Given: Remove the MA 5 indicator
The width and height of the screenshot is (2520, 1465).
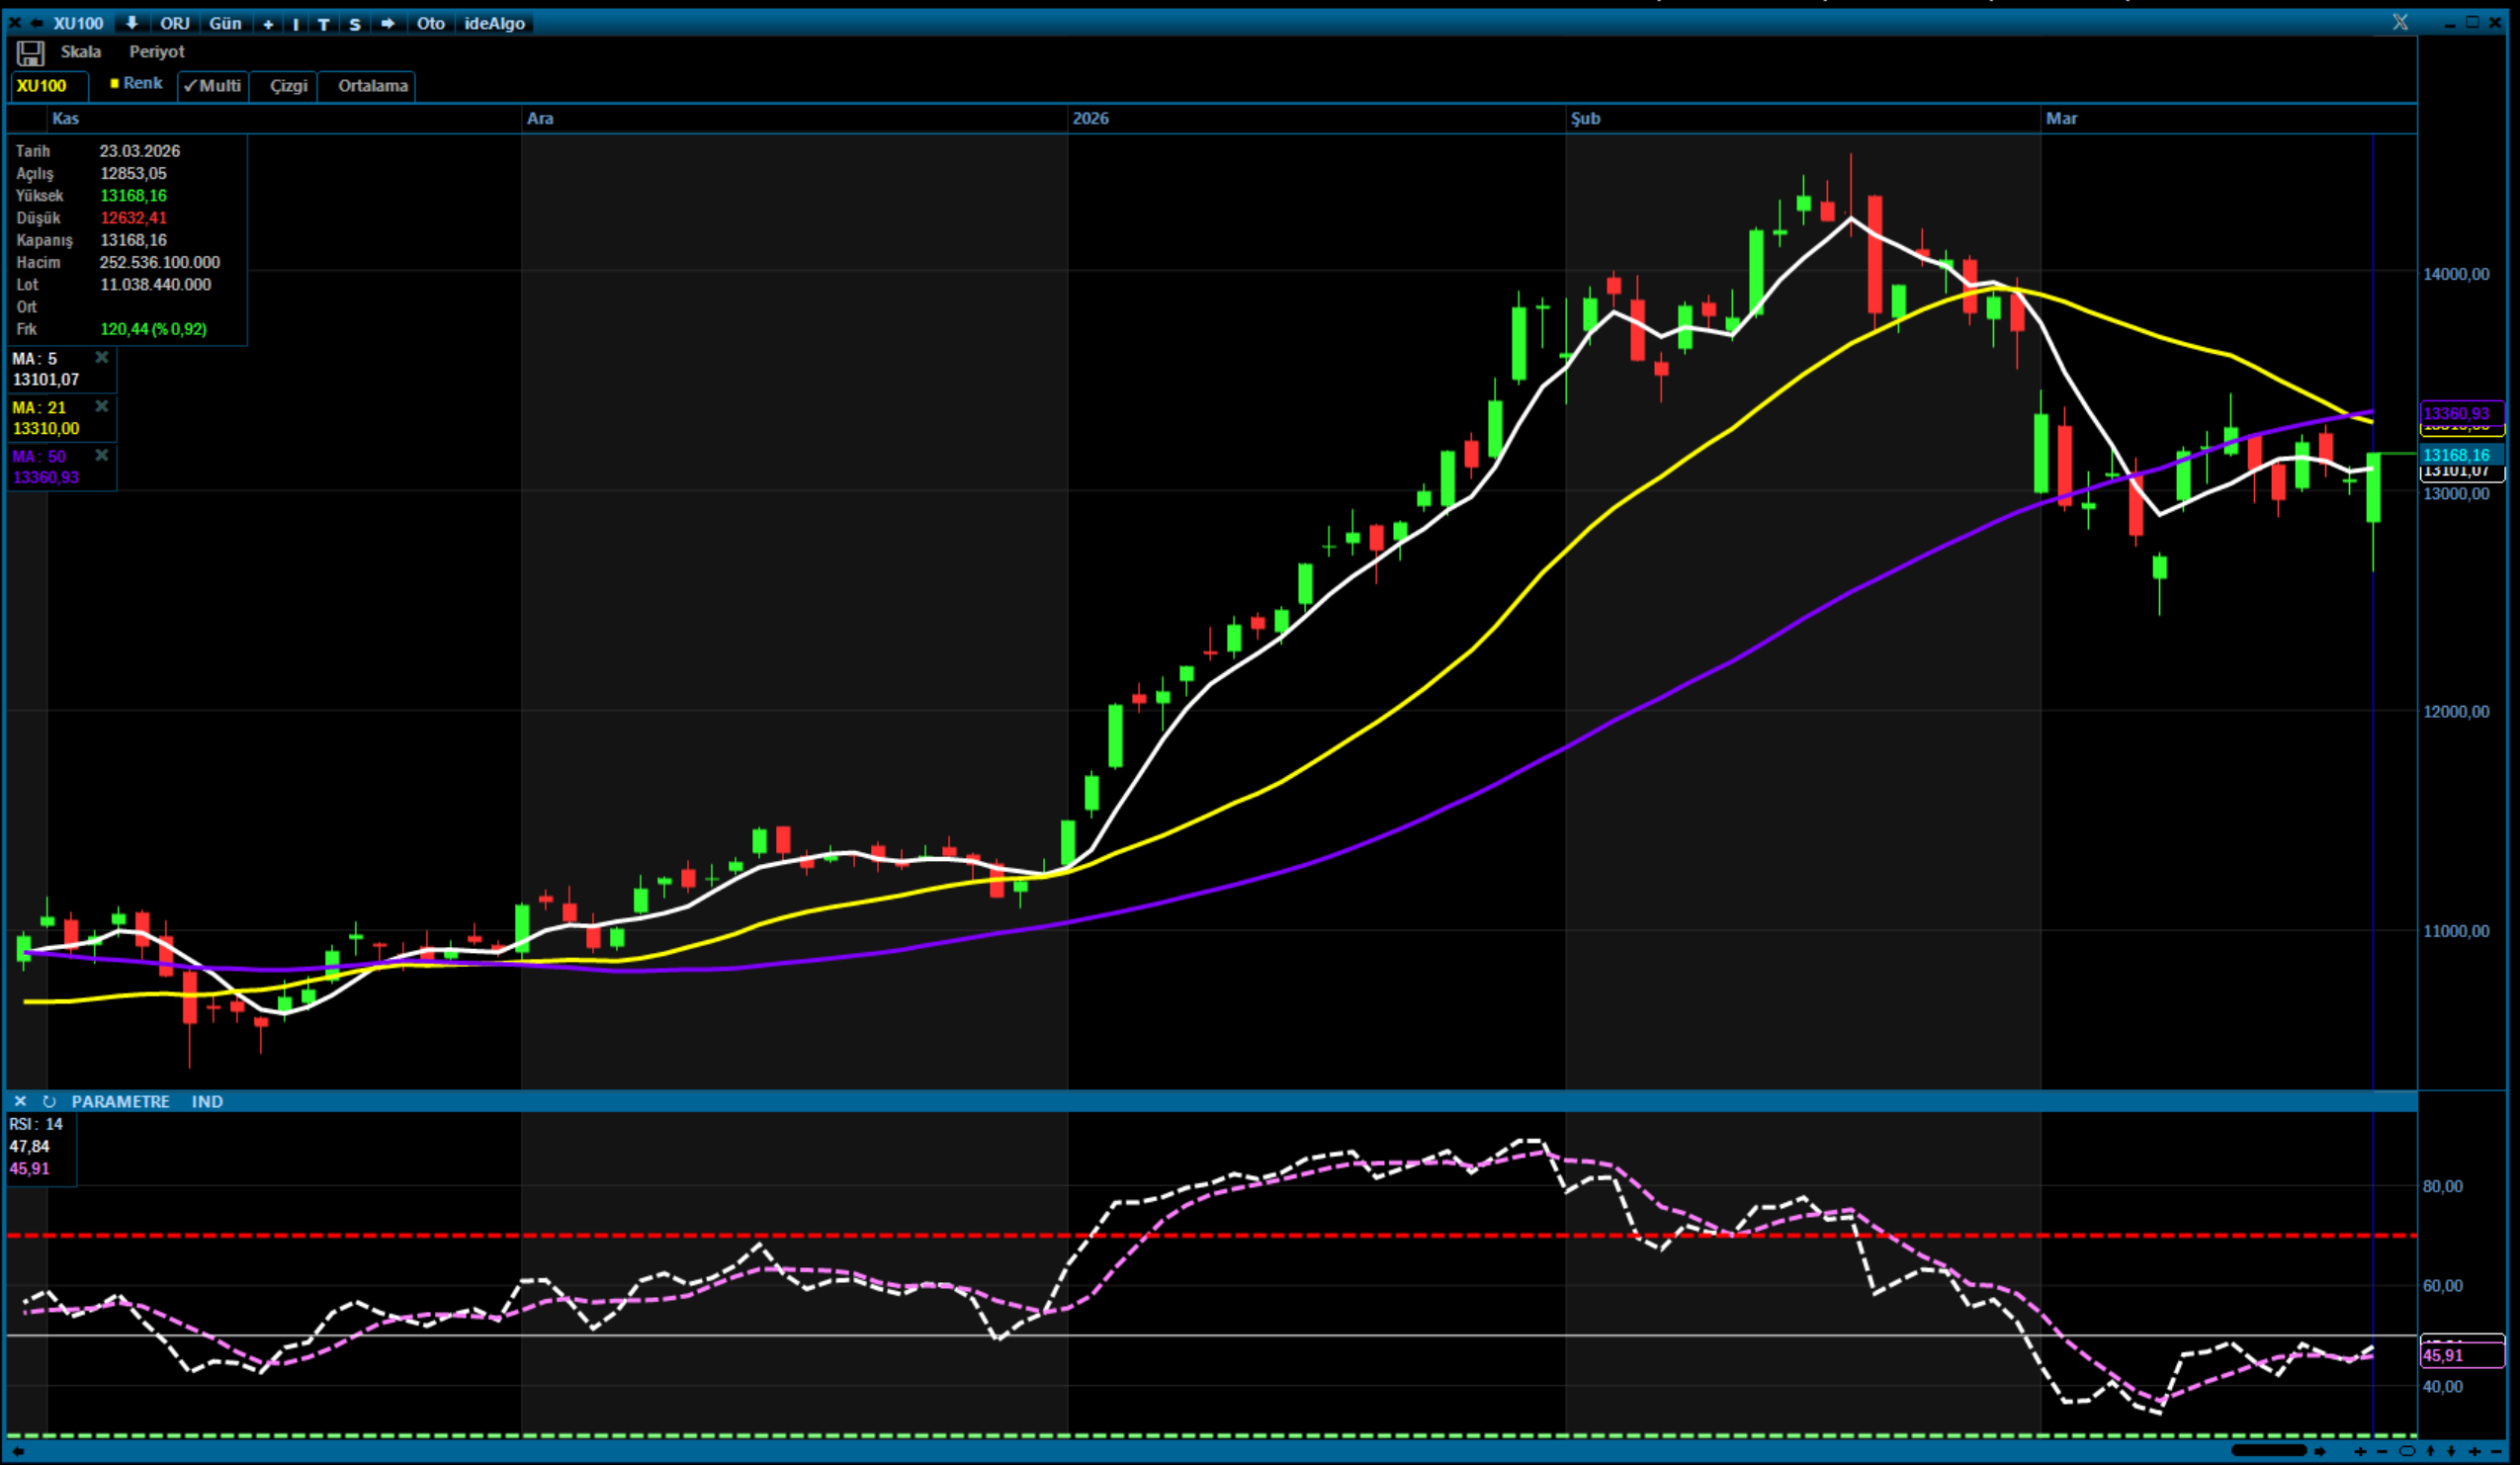Looking at the screenshot, I should pos(101,358).
